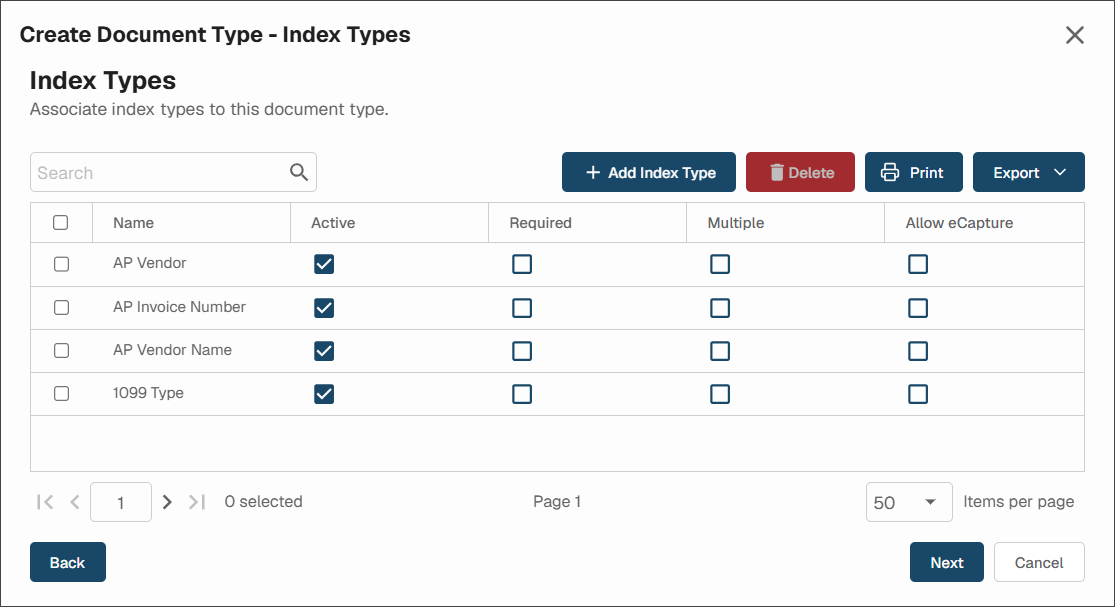Advance to next page arrow
This screenshot has width=1115, height=607.
click(x=167, y=502)
